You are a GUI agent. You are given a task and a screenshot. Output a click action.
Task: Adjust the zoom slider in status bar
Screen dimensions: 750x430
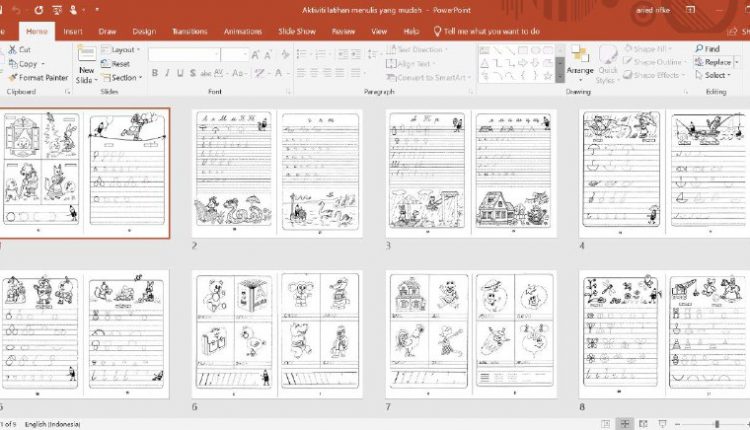[x=715, y=424]
